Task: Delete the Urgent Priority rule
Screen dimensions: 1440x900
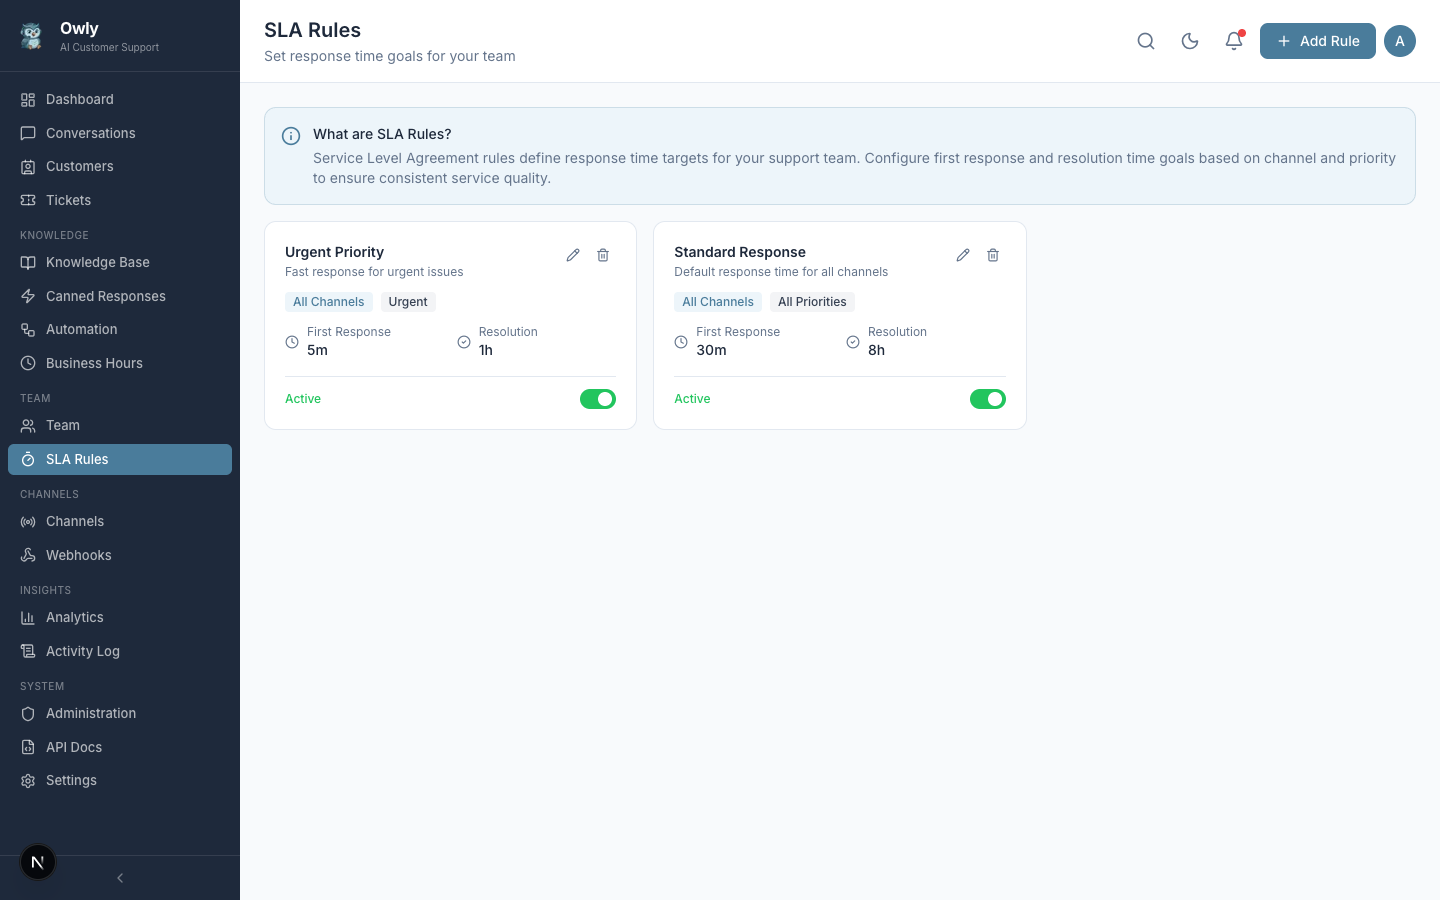Action: 603,255
